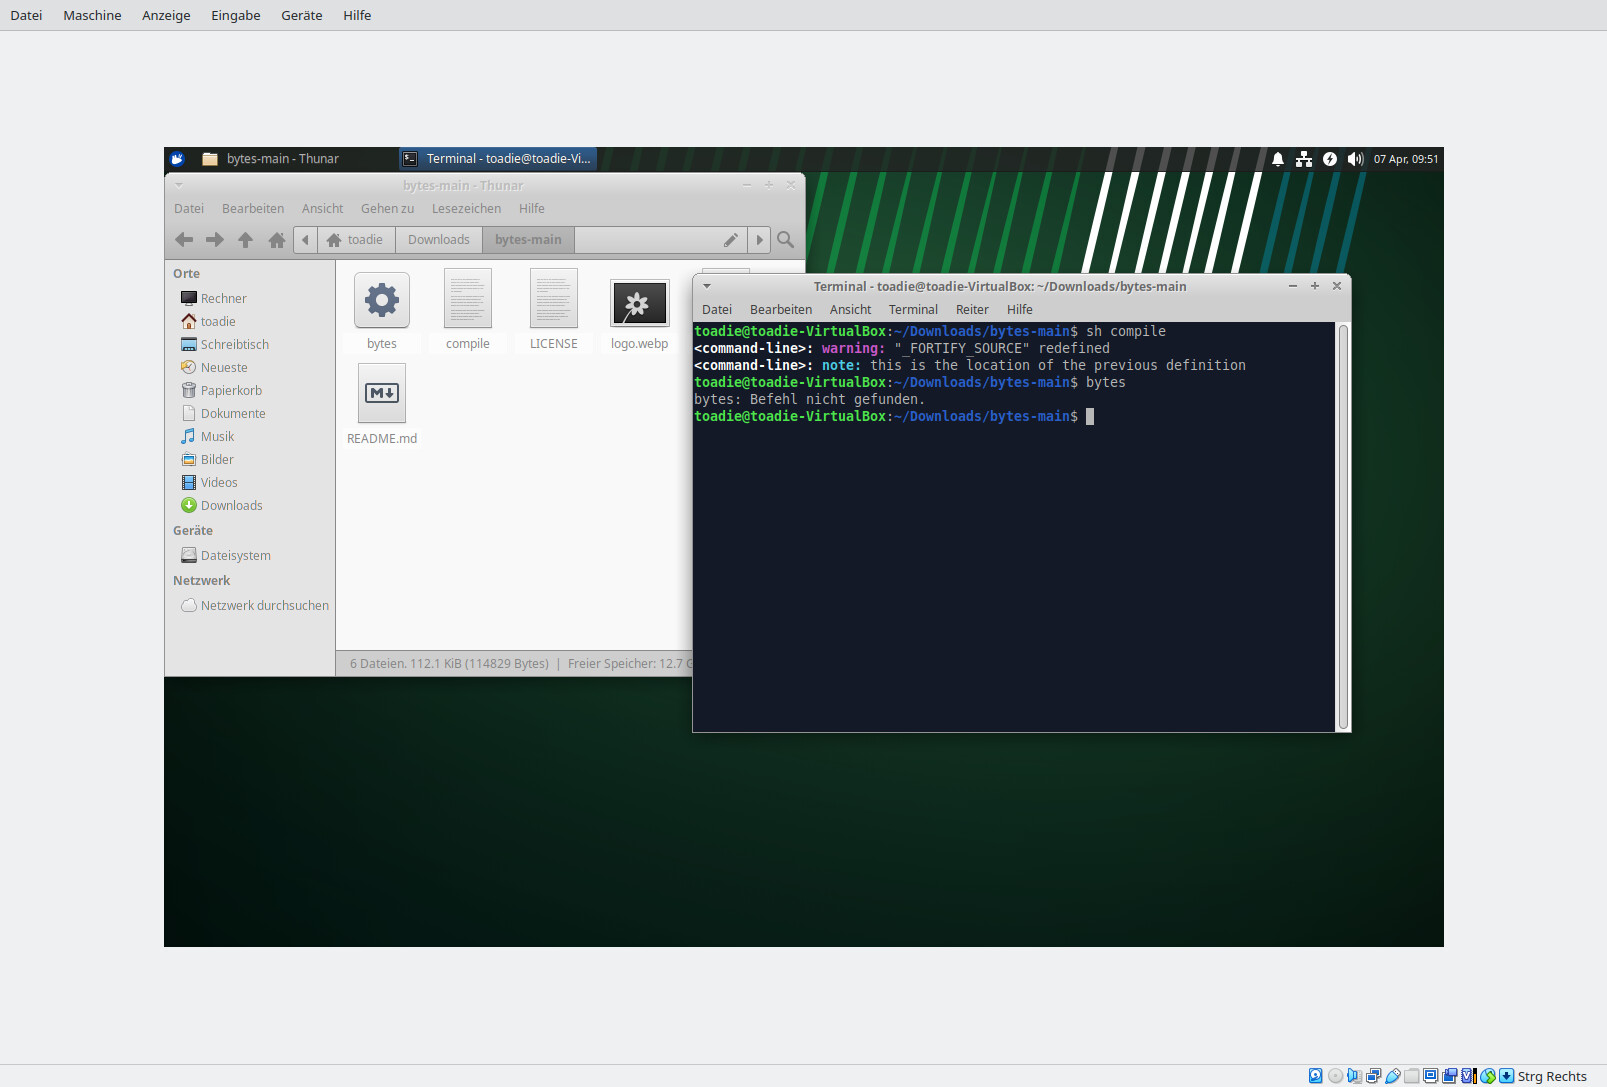Open Thunar Datei menu
The height and width of the screenshot is (1087, 1607).
189,208
